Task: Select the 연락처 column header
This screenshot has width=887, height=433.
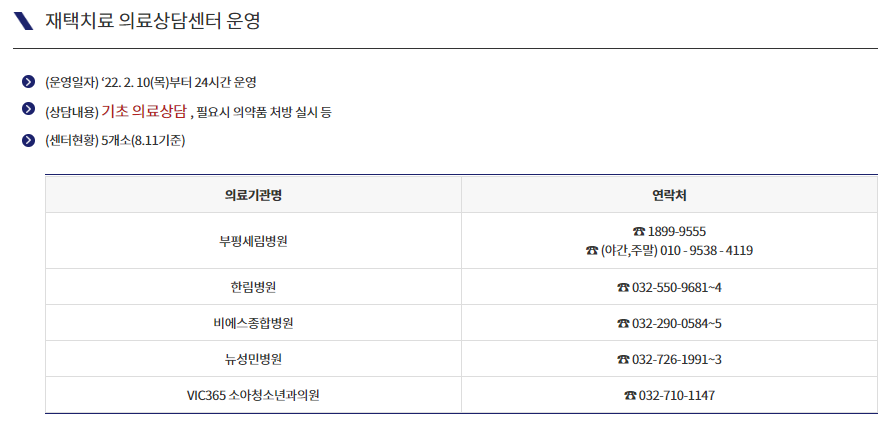Action: [x=669, y=195]
